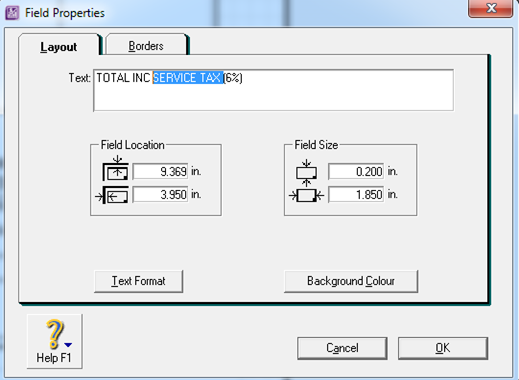Click the Field Location group label
The width and height of the screenshot is (519, 380).
pos(132,145)
